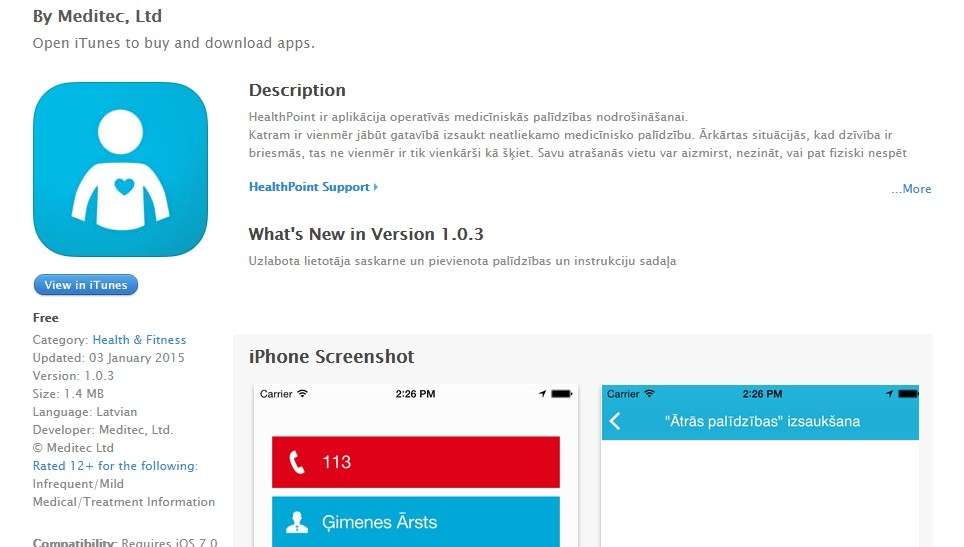
Task: Click the battery icon in second screenshot
Action: (908, 394)
